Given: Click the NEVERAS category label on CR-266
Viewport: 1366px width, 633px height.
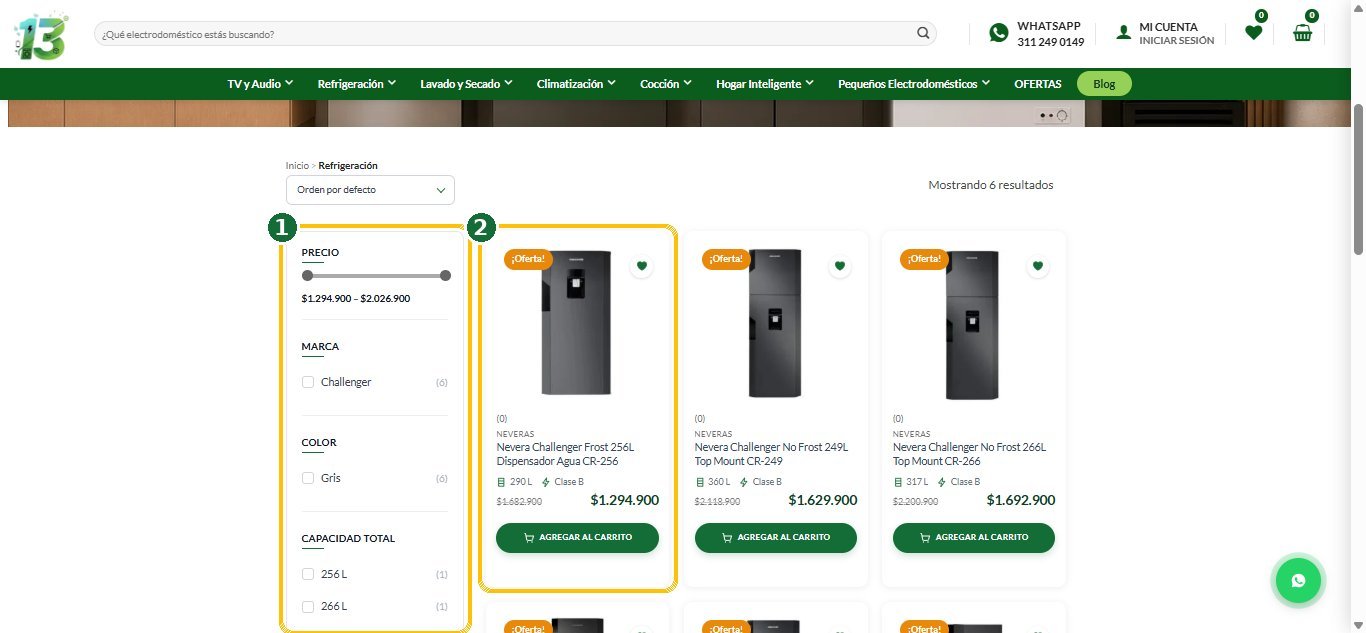Looking at the screenshot, I should (911, 434).
